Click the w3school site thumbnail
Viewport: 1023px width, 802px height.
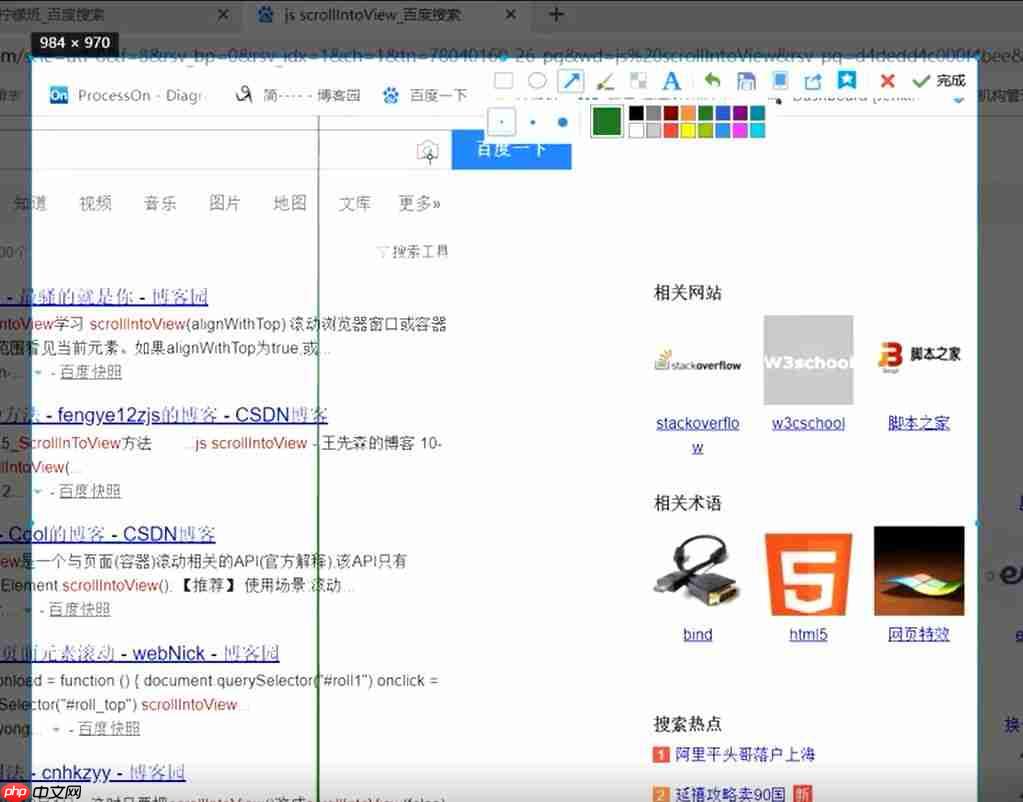(808, 360)
